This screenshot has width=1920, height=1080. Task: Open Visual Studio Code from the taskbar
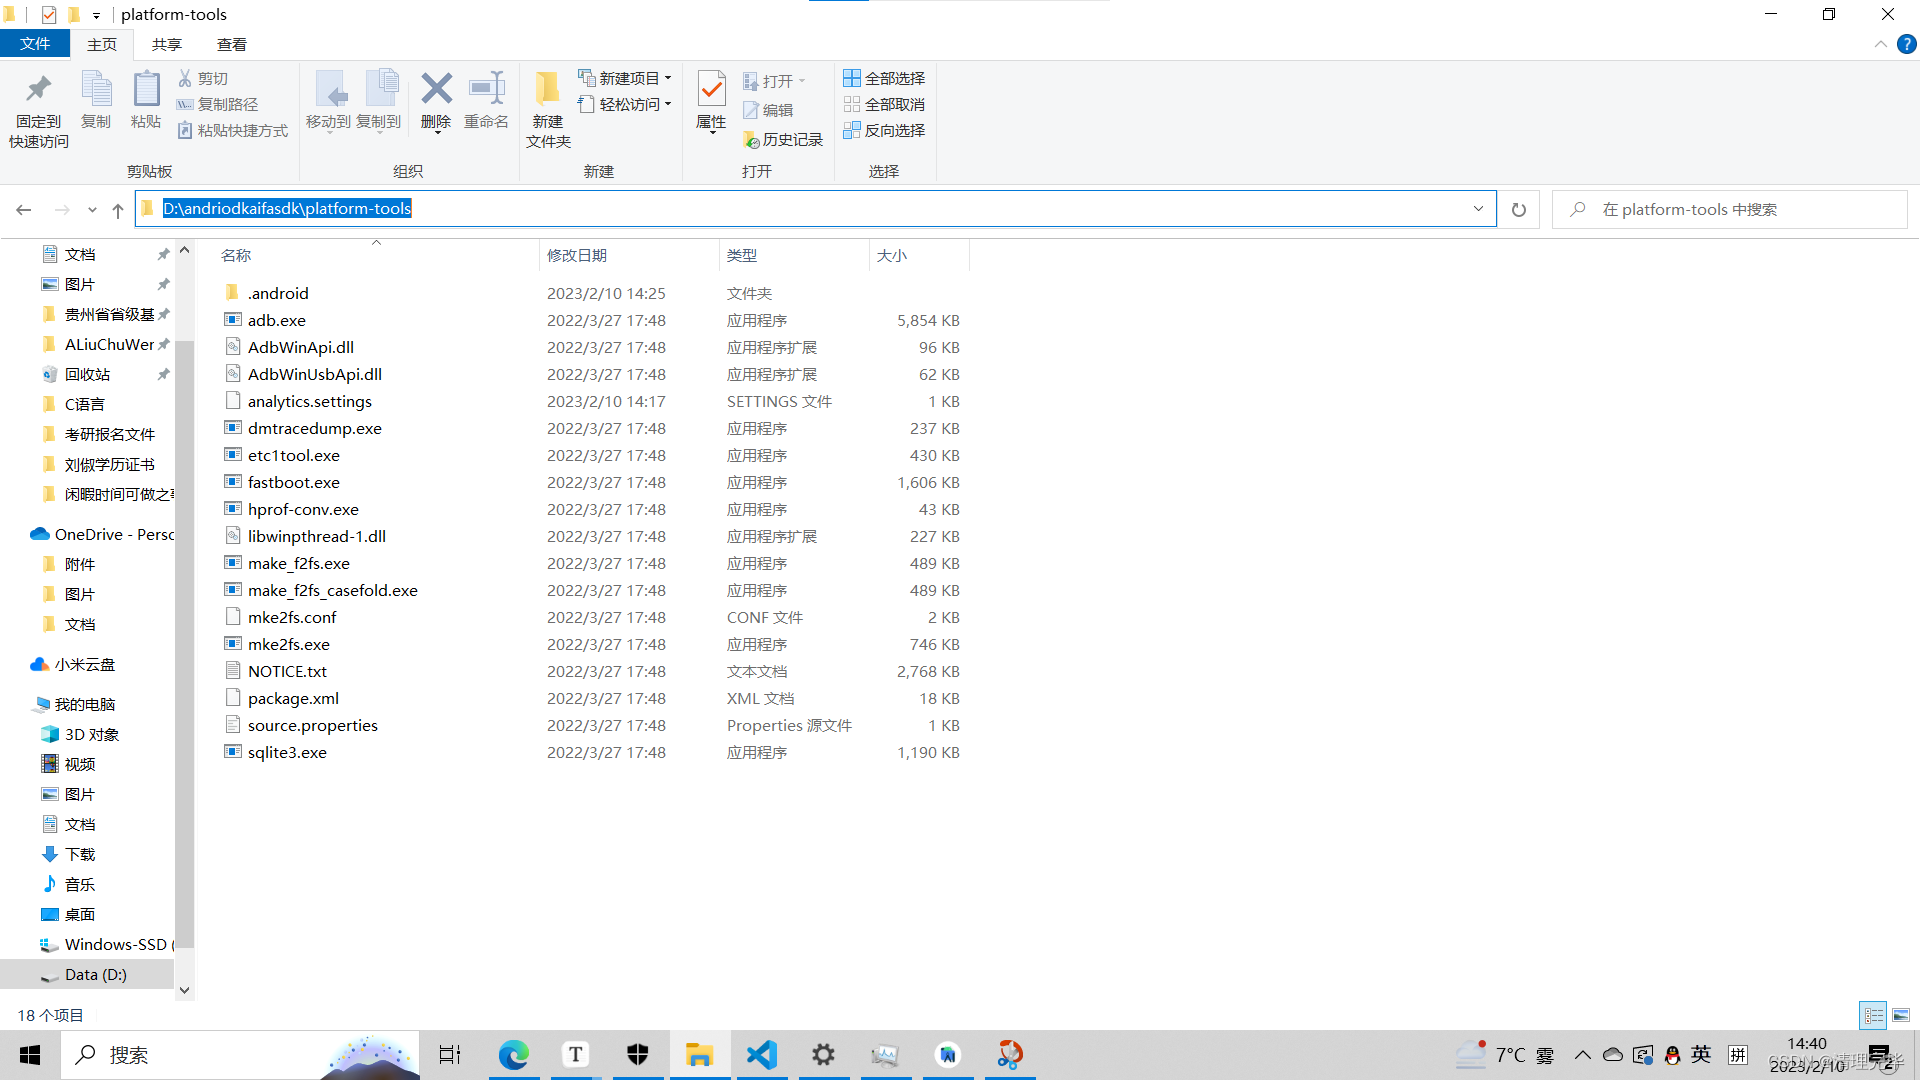click(761, 1055)
